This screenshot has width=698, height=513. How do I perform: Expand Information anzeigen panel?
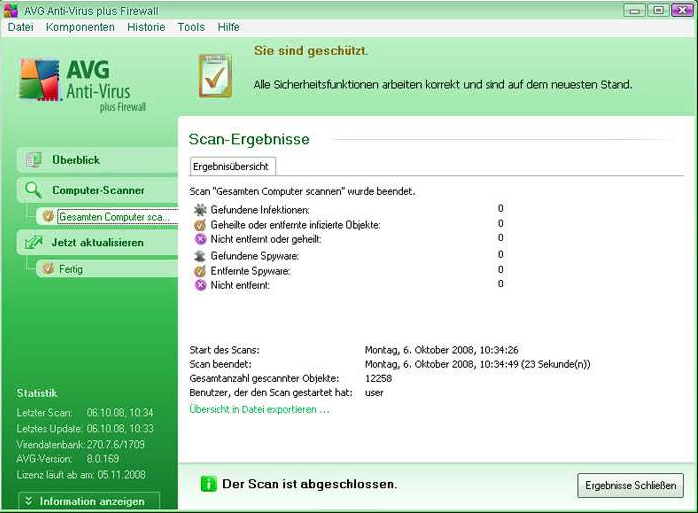coord(89,501)
